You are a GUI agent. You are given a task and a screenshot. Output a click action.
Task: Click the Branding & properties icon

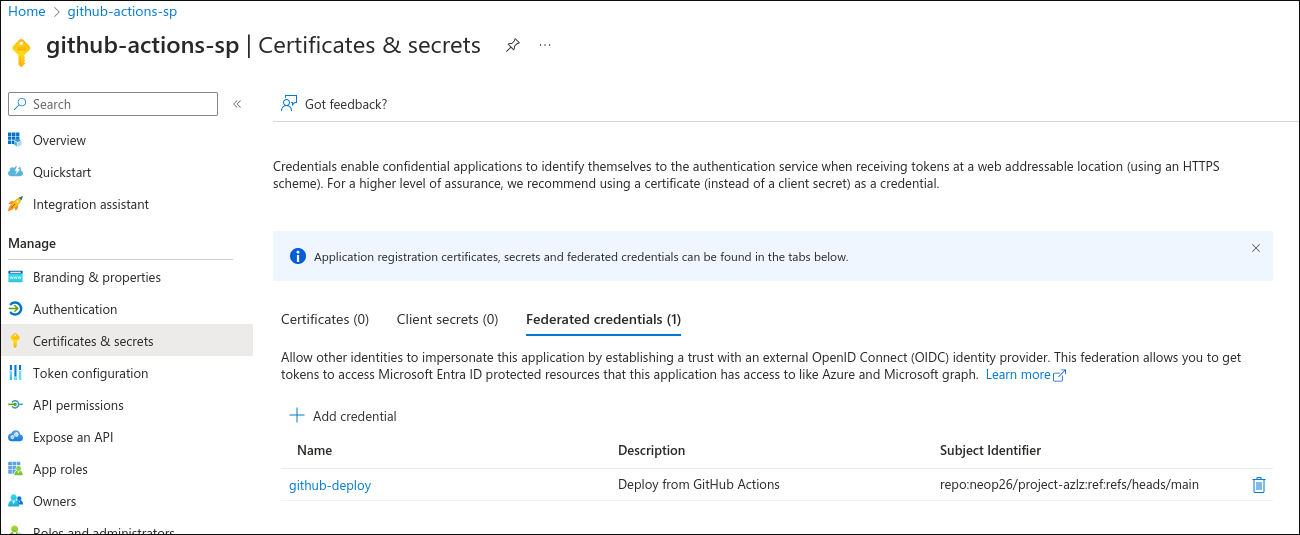[15, 277]
